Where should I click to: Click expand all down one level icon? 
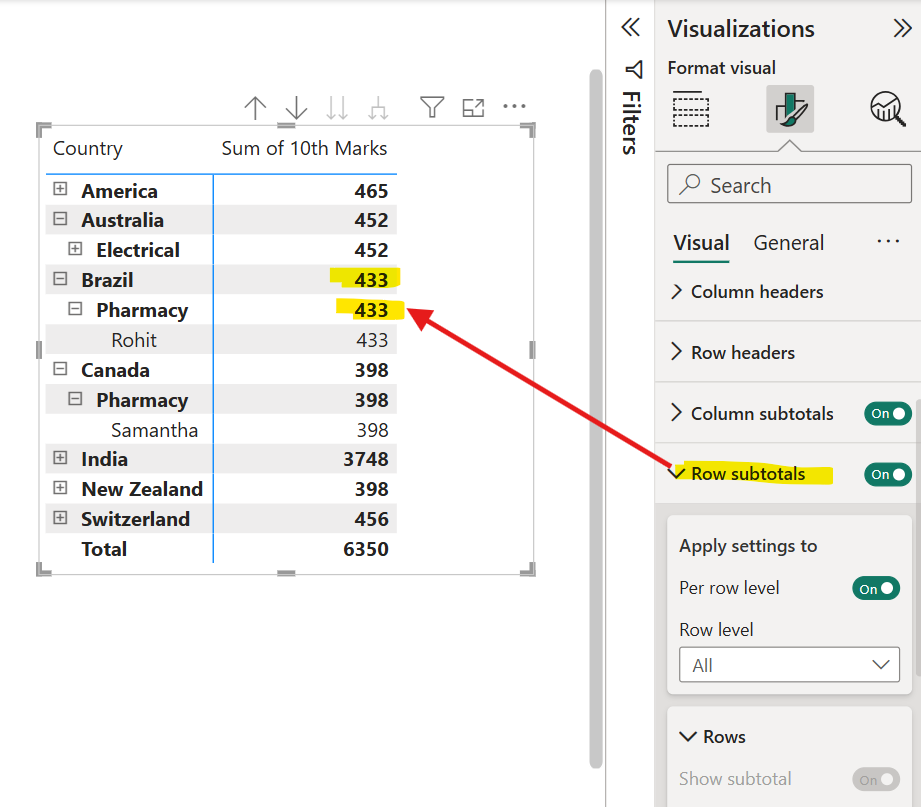378,108
